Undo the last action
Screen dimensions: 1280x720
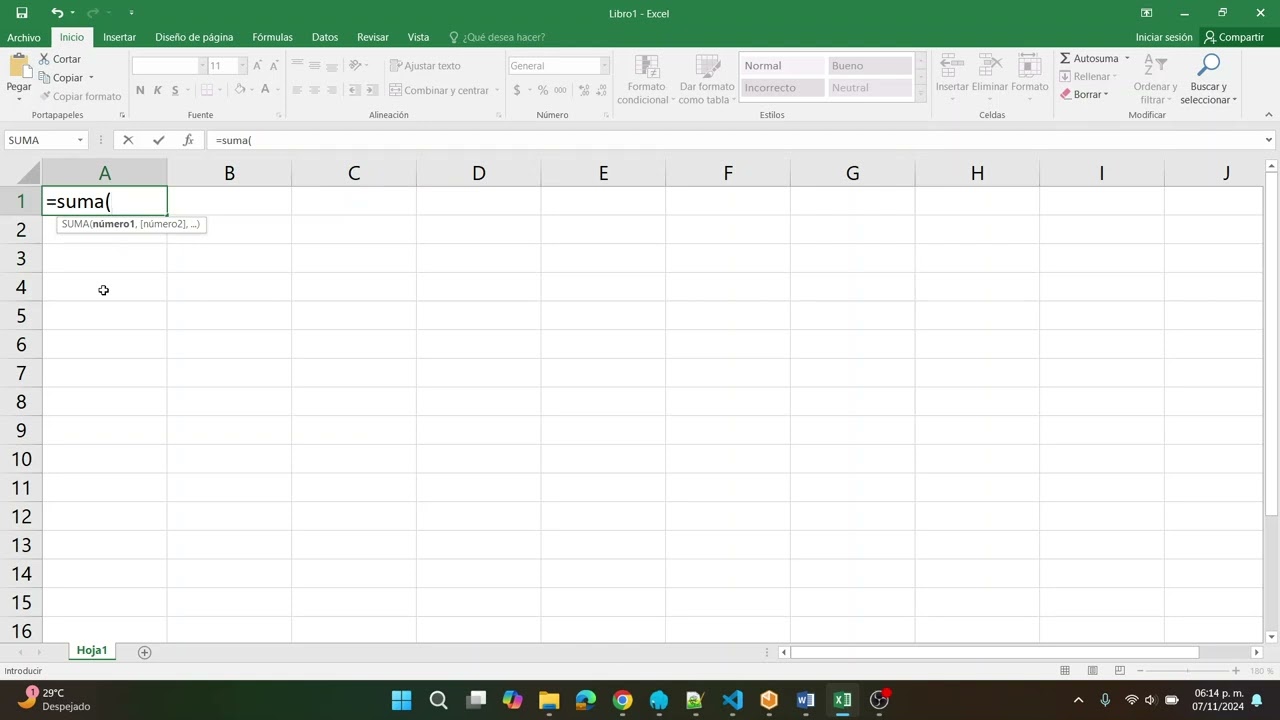pos(57,13)
